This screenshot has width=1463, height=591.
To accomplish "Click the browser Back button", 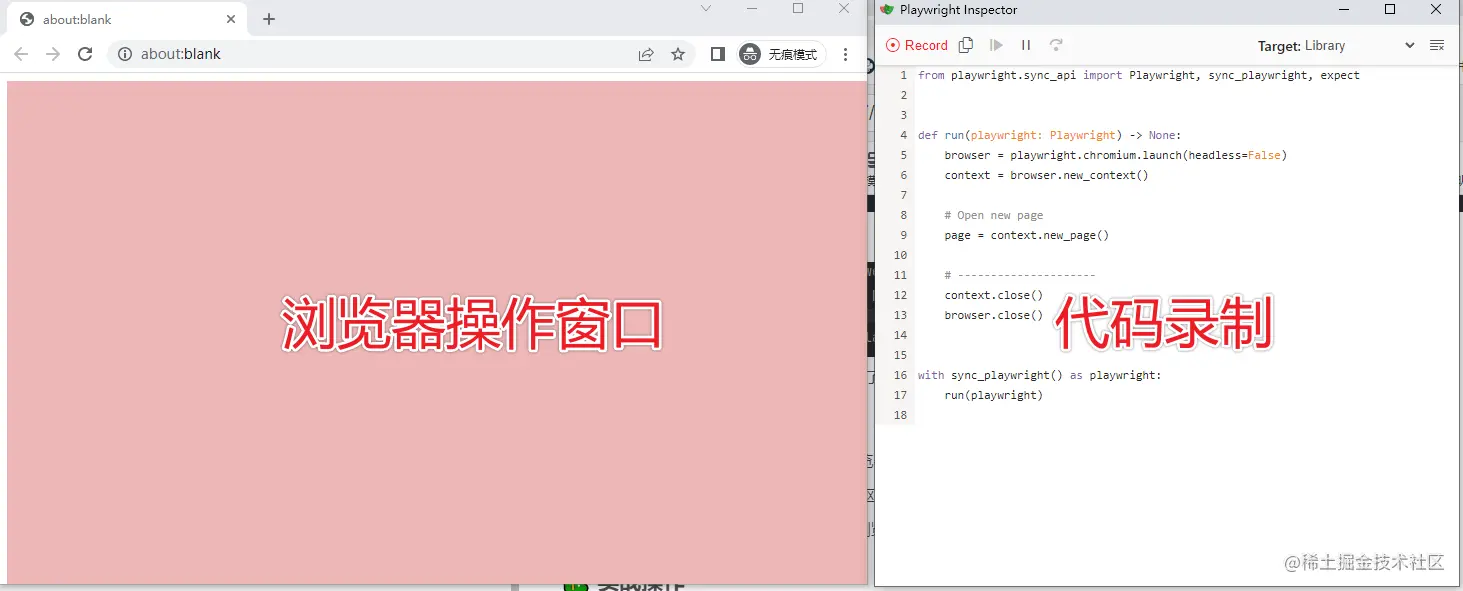I will [x=20, y=54].
